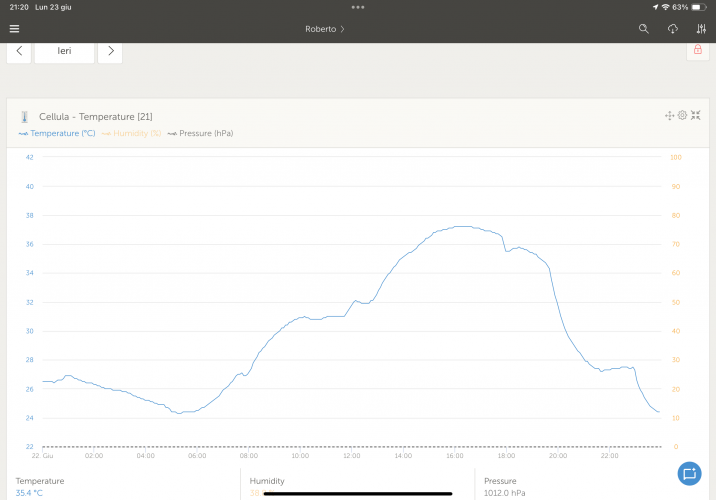Screen dimensions: 716x500
Task: Open the Ieri date range selector
Action: (x=64, y=50)
